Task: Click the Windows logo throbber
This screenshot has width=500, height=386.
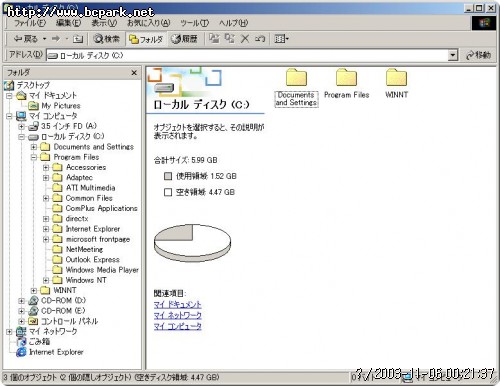Action: [x=484, y=23]
